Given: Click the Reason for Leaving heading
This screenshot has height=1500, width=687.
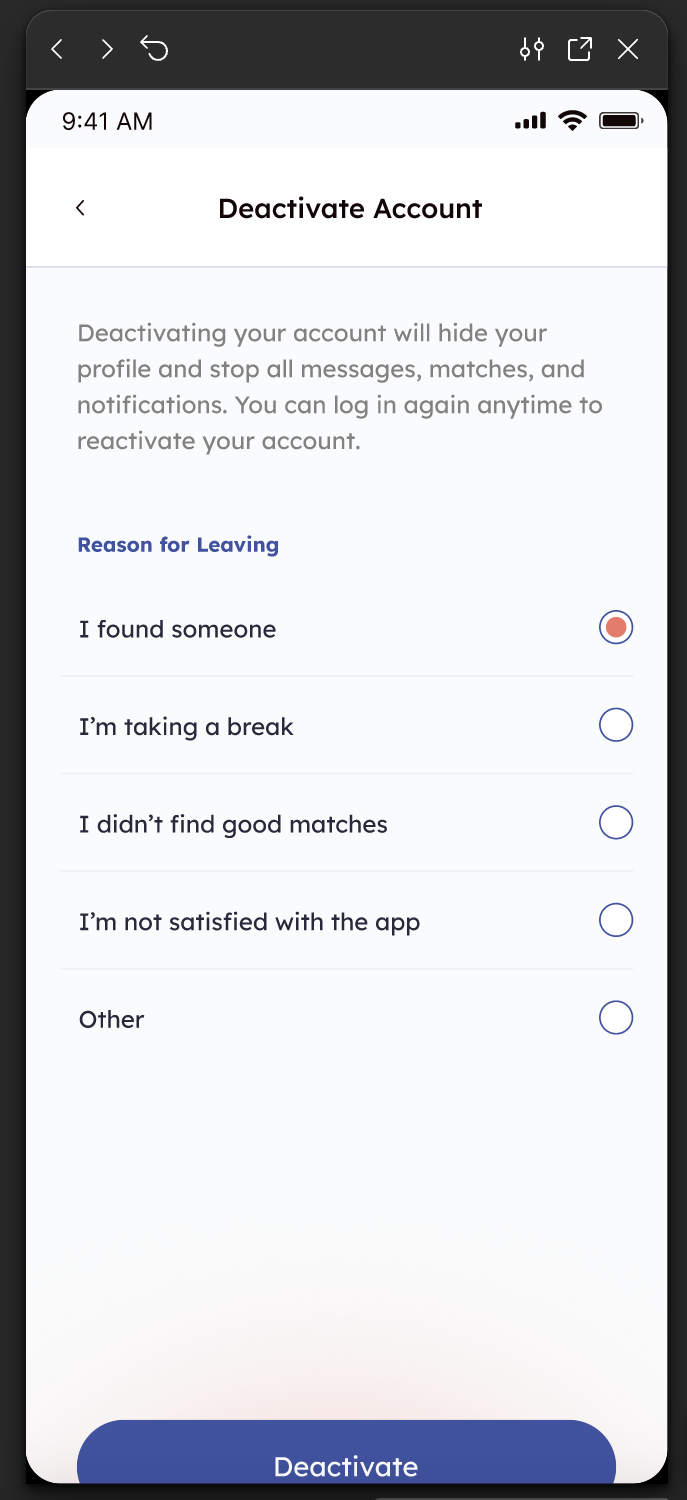Looking at the screenshot, I should pos(178,545).
